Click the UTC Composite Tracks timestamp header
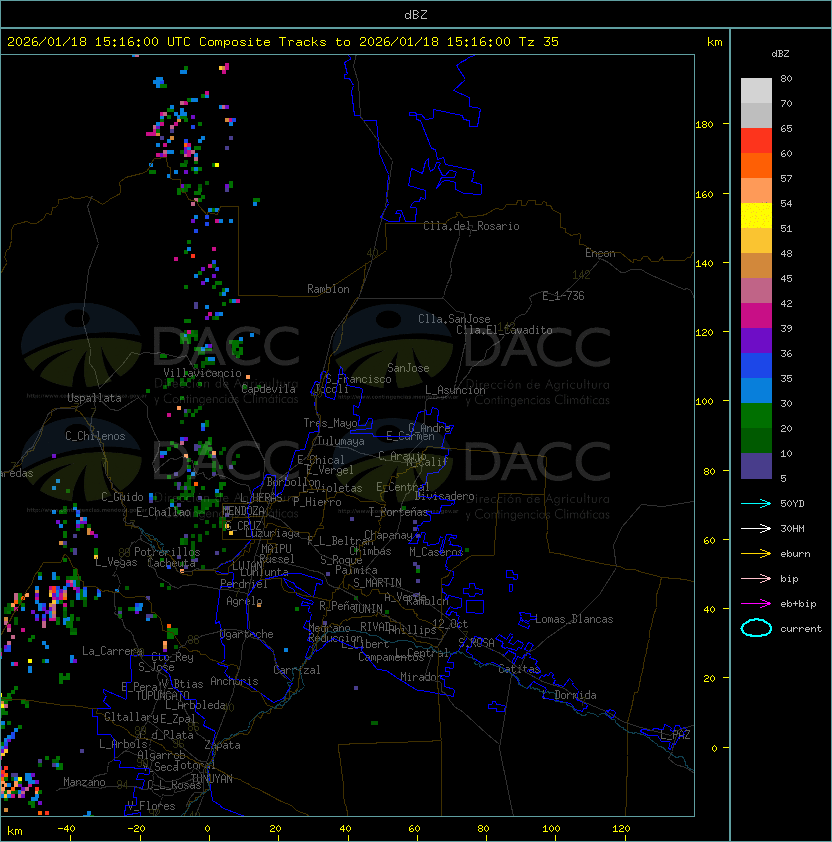Image resolution: width=832 pixels, height=842 pixels. click(283, 42)
